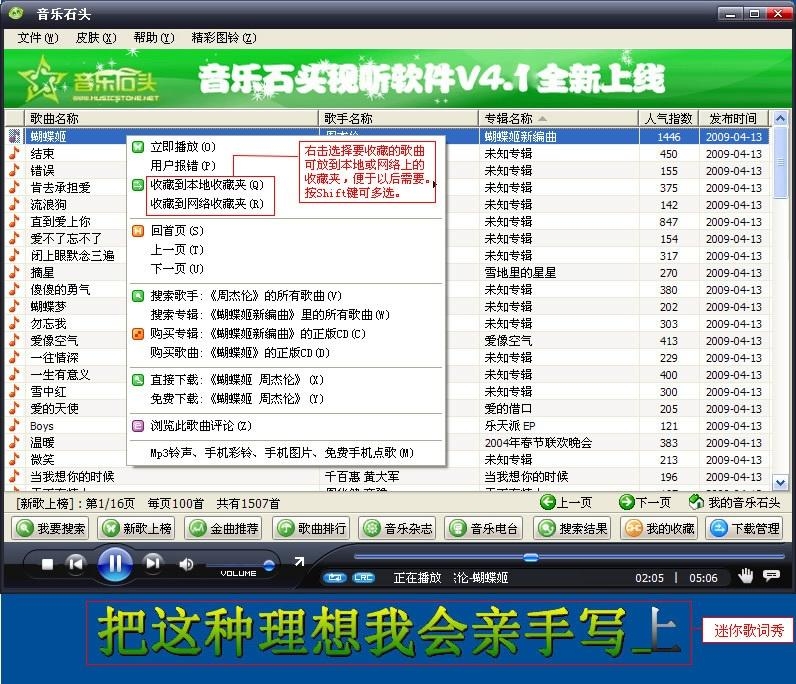796x684 pixels.
Task: Open the 皮肤 menu
Action: [x=95, y=38]
